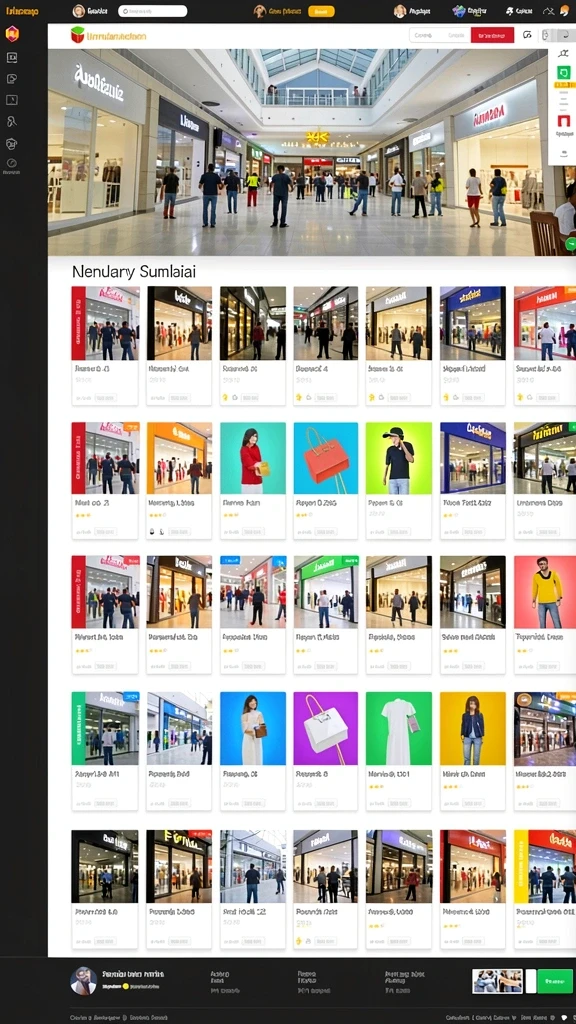The image size is (576, 1024).
Task: Click the 'Nenudary Sumlaiai' section heading
Action: point(134,271)
